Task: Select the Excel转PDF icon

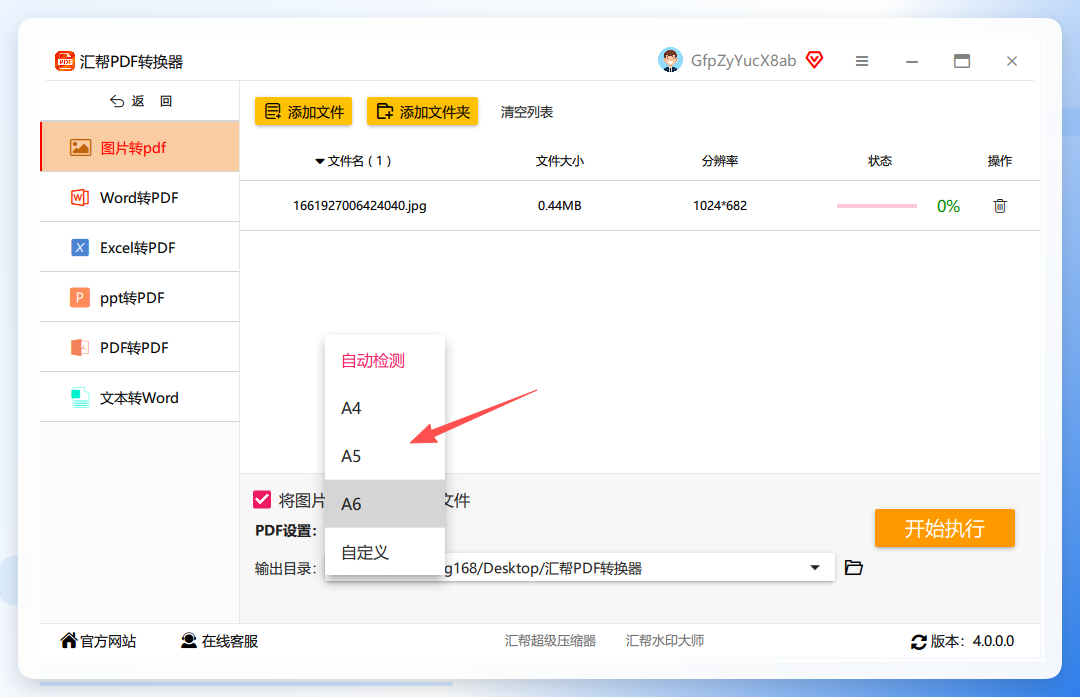Action: coord(80,247)
